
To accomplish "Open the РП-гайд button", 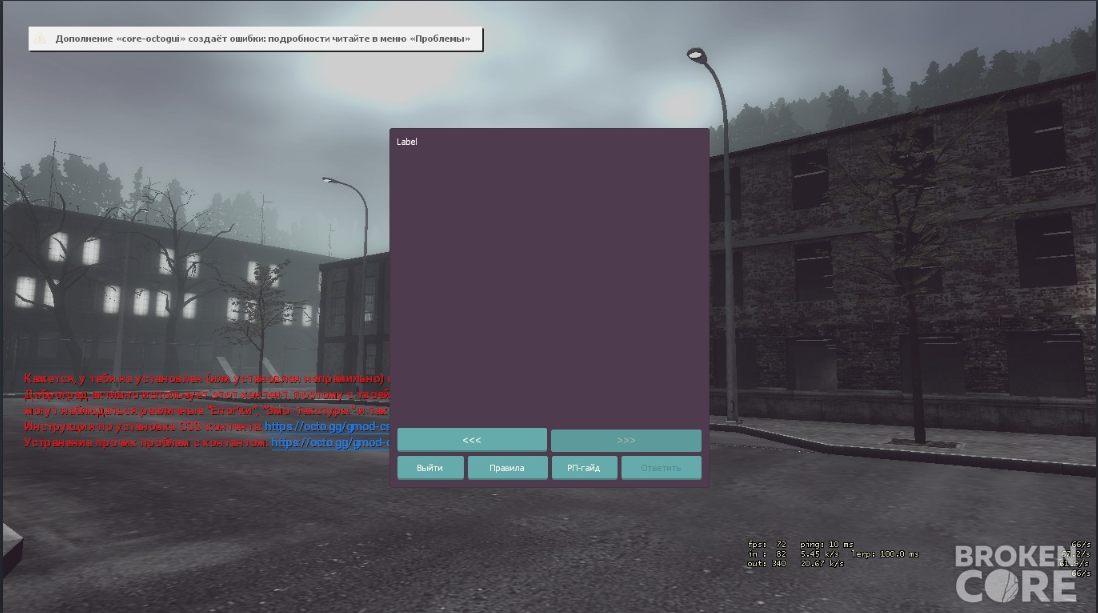I will [584, 468].
